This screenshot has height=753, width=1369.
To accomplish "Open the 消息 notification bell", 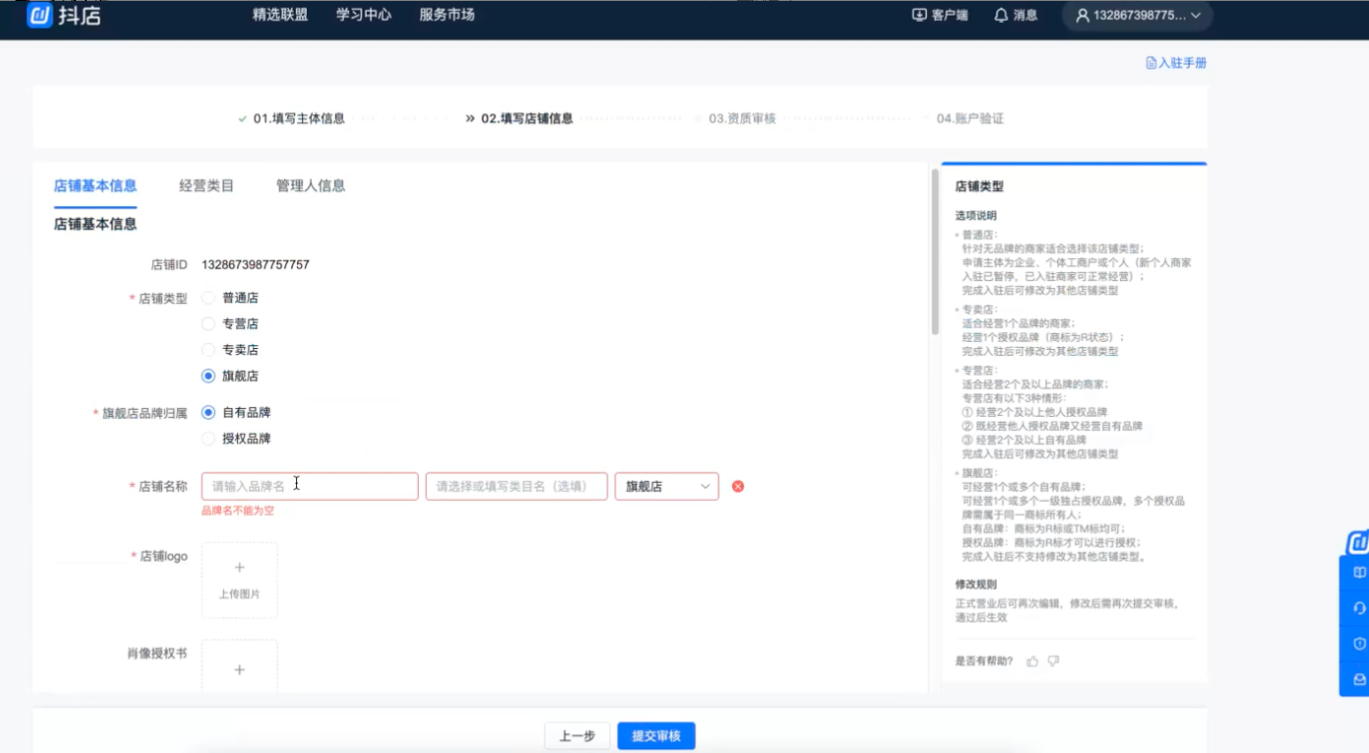I will coord(1001,15).
